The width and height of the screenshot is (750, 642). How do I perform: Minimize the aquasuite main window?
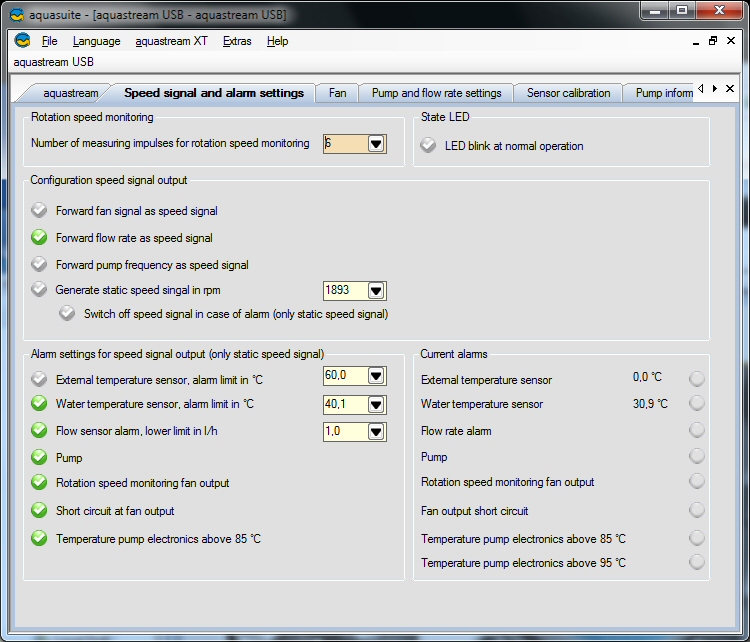click(x=655, y=11)
